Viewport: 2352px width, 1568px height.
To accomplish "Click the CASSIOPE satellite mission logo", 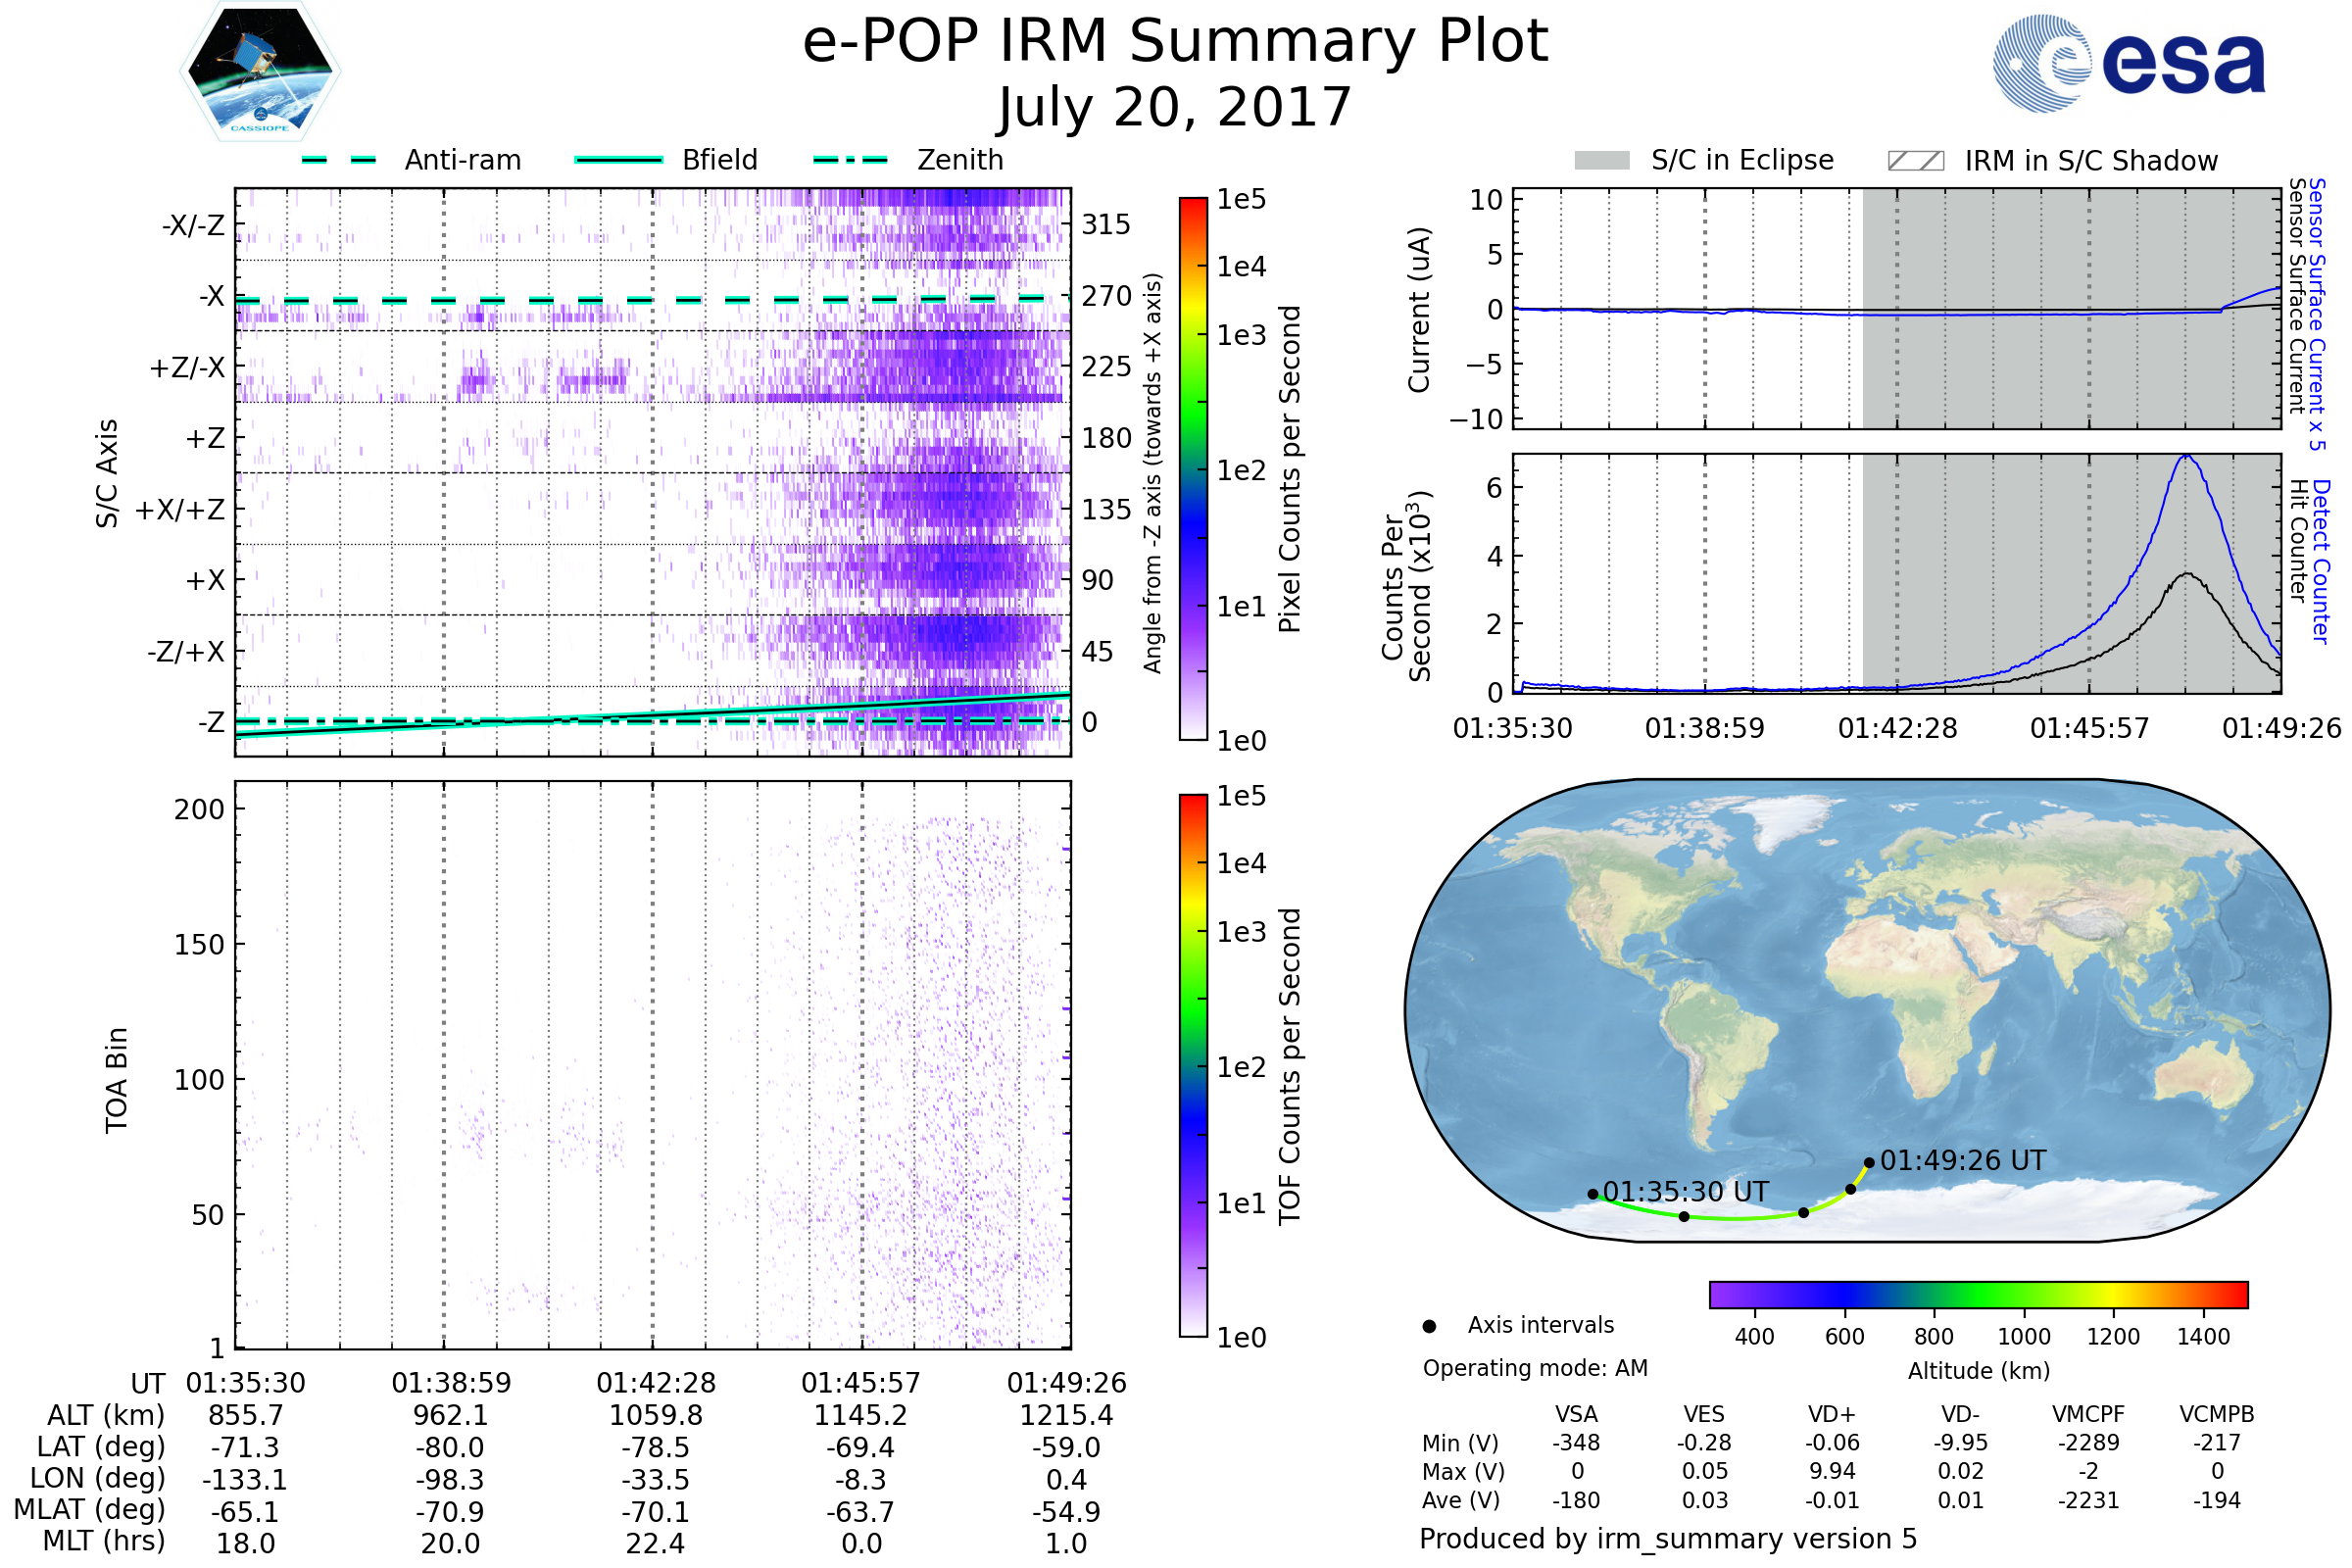I will coord(260,72).
